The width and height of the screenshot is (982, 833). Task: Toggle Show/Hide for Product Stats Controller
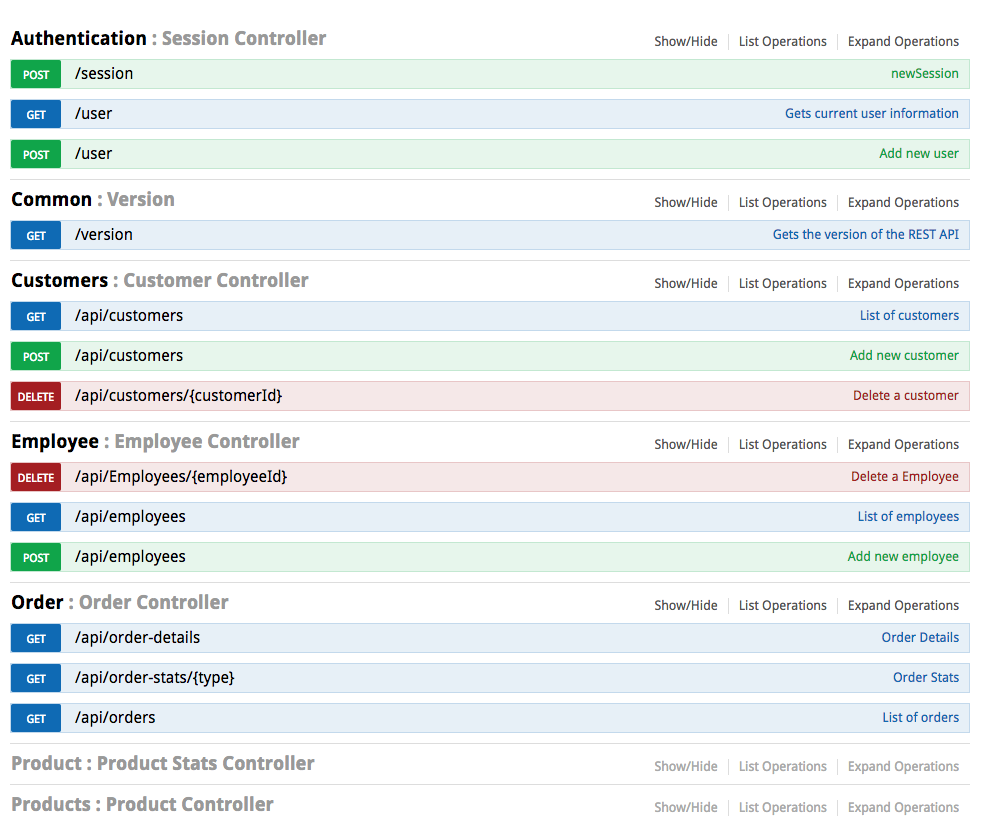tap(685, 767)
